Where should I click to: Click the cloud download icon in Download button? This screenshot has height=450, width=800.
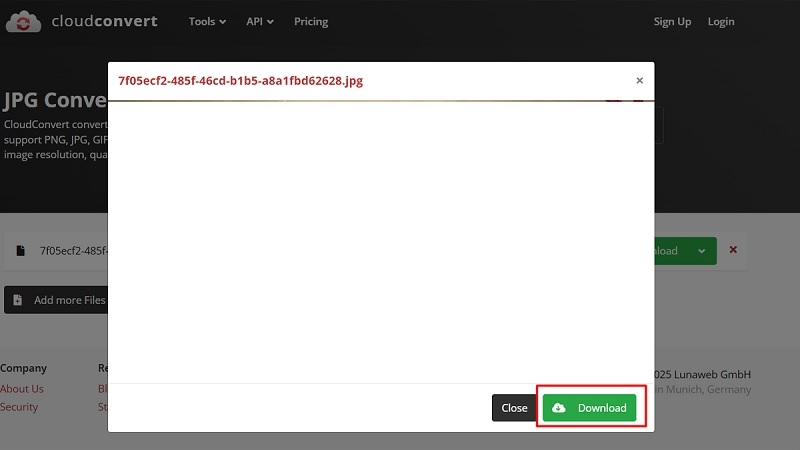(559, 408)
